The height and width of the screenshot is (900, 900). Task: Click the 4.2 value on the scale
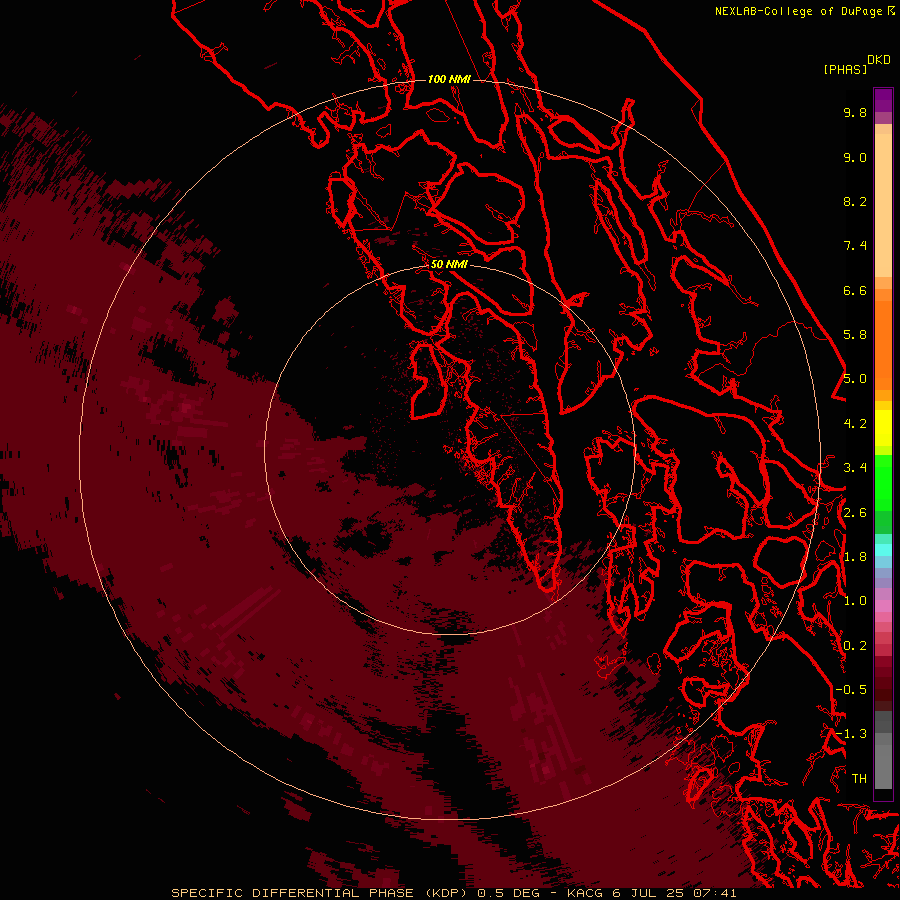coord(855,424)
